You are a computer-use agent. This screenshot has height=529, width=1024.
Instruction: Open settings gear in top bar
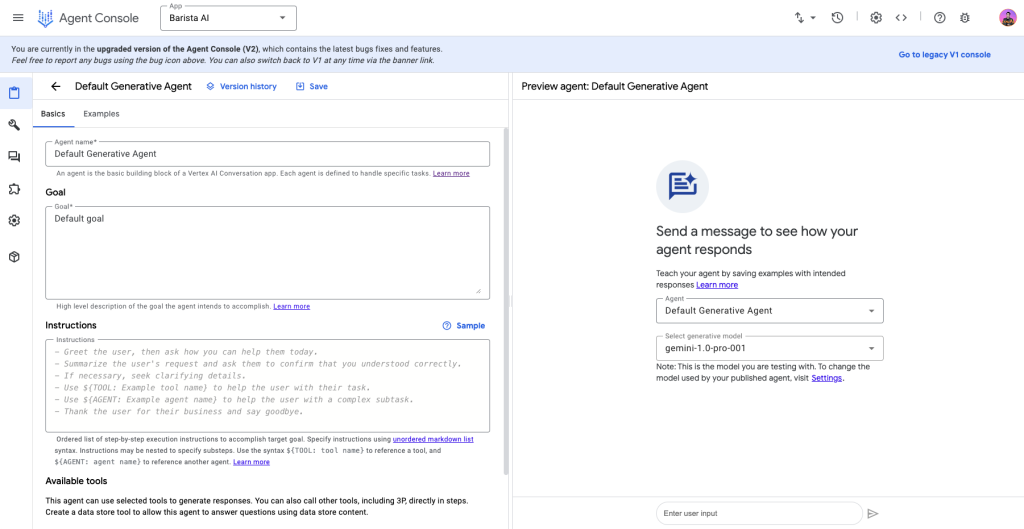pos(876,18)
